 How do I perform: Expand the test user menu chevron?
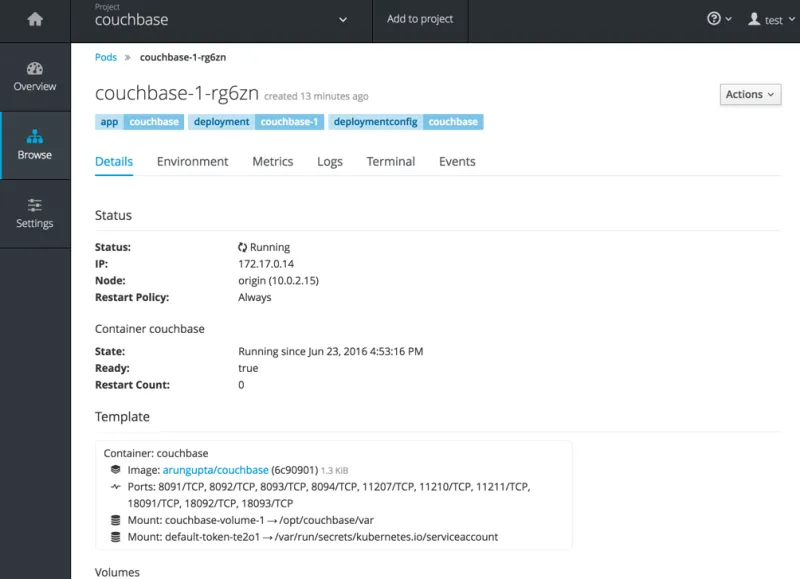pos(791,20)
